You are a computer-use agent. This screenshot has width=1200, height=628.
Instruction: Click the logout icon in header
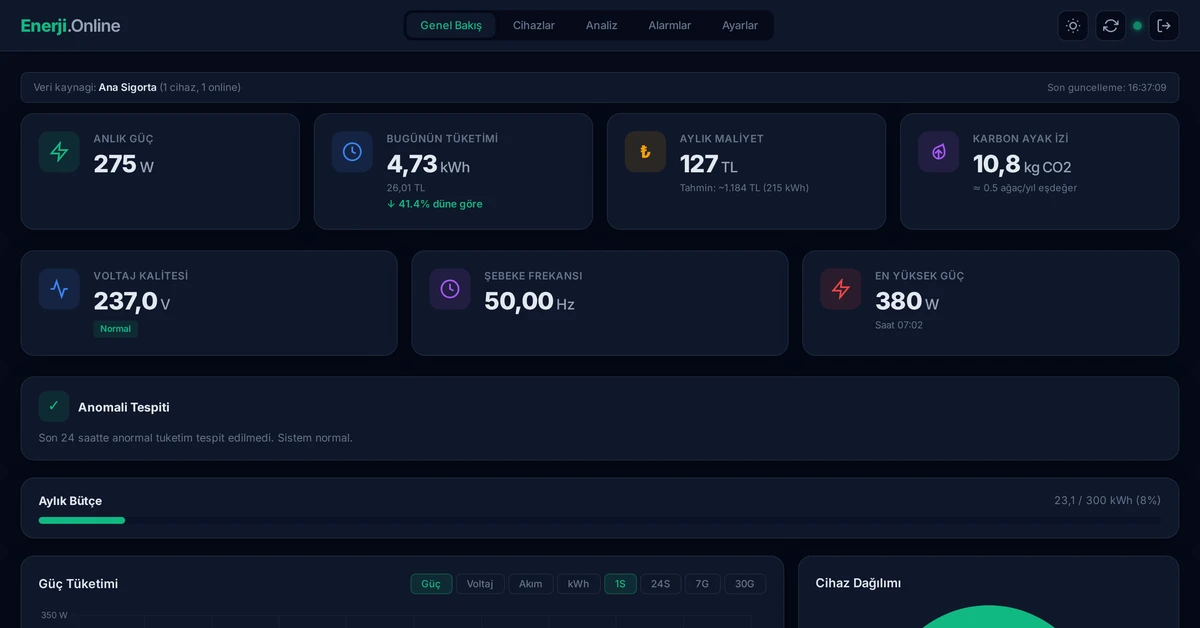(x=1164, y=26)
